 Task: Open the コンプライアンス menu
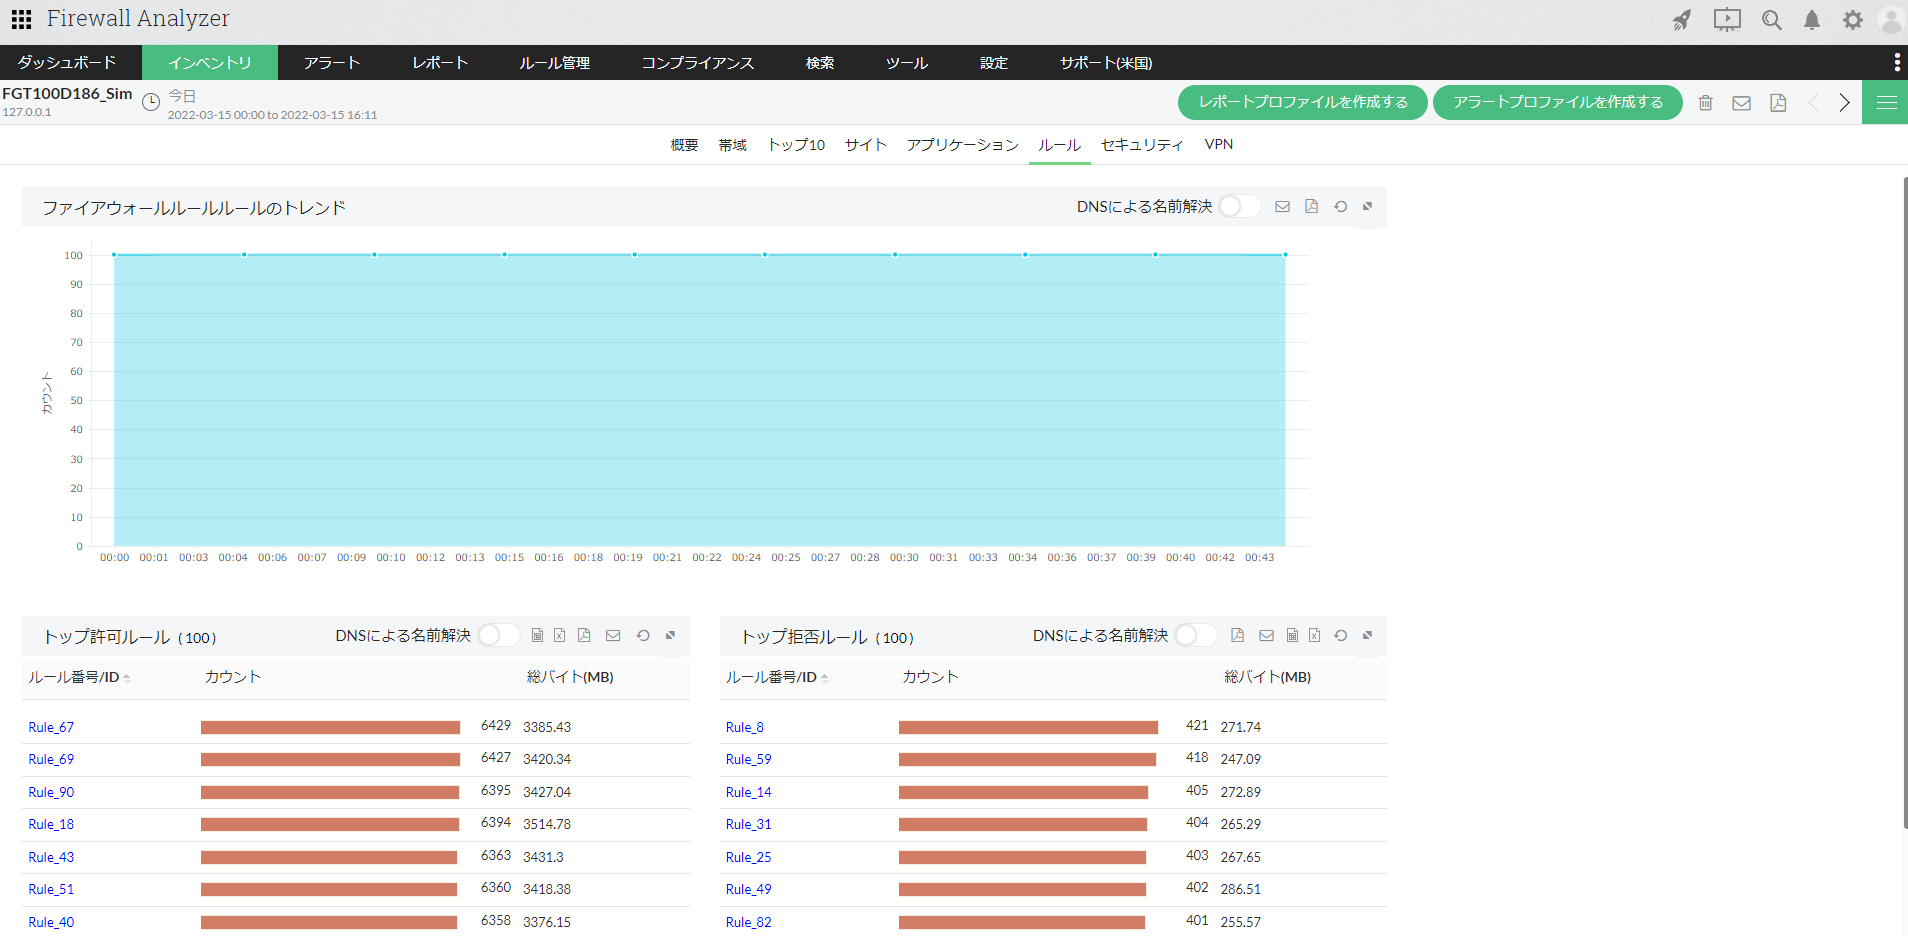click(x=697, y=63)
